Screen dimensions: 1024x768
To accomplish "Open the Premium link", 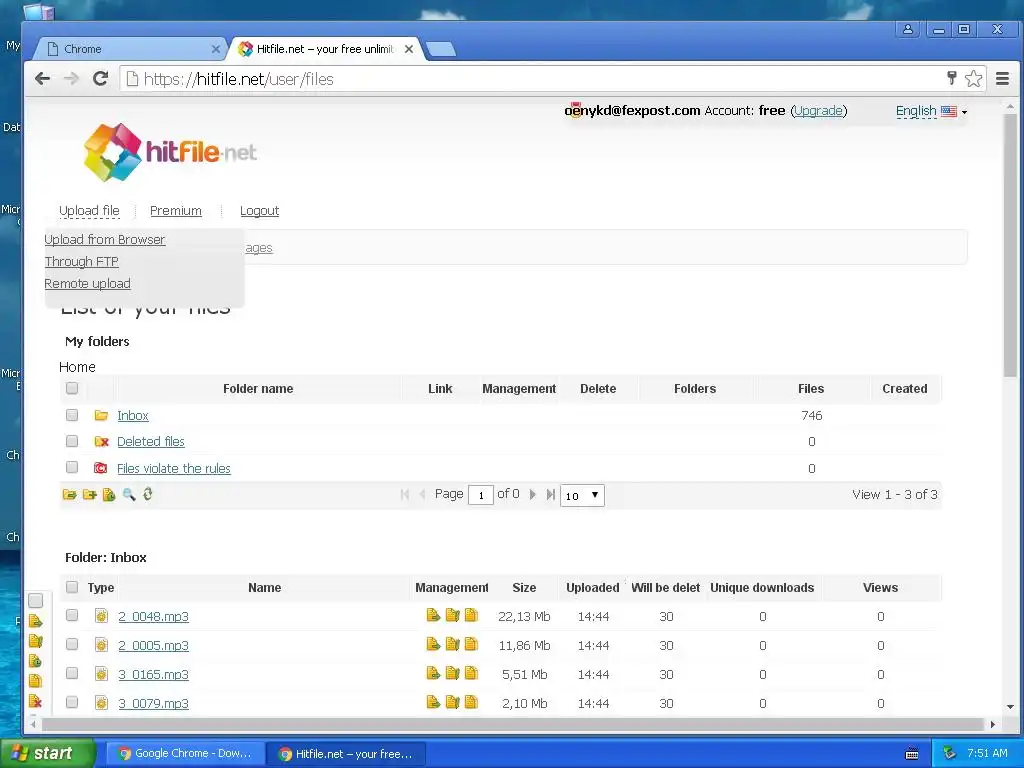I will point(176,210).
